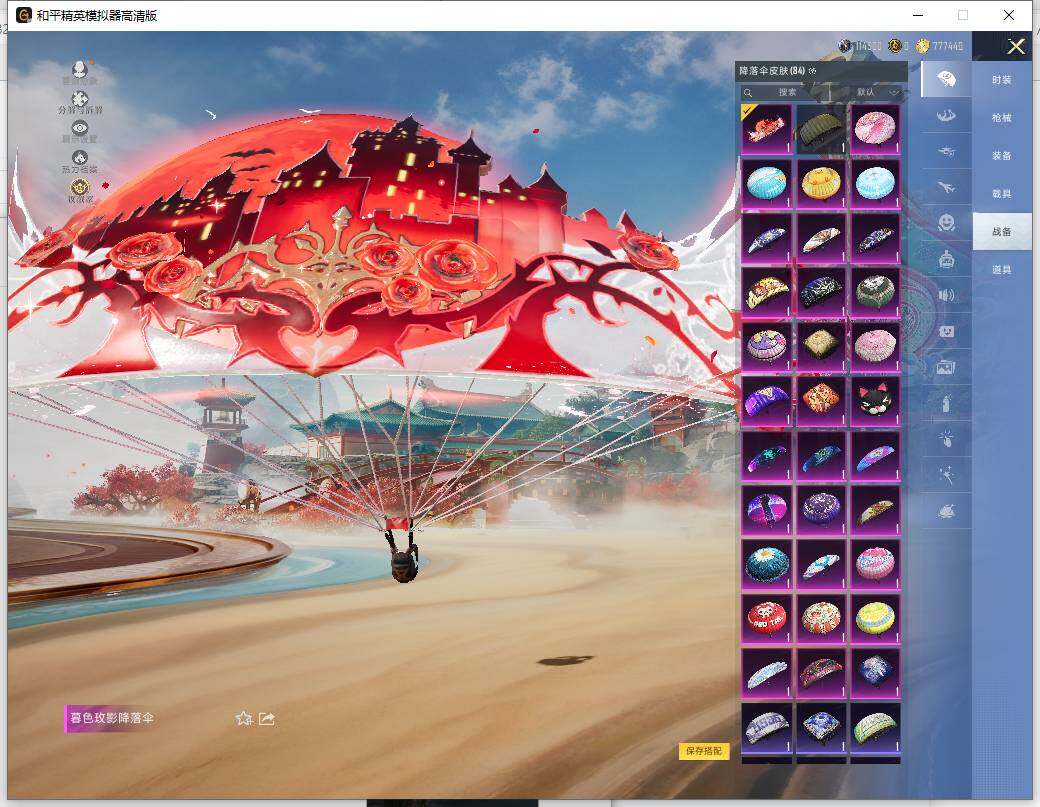The height and width of the screenshot is (807, 1040).
Task: Select the blue crystal parachute thumbnail
Action: [876, 672]
